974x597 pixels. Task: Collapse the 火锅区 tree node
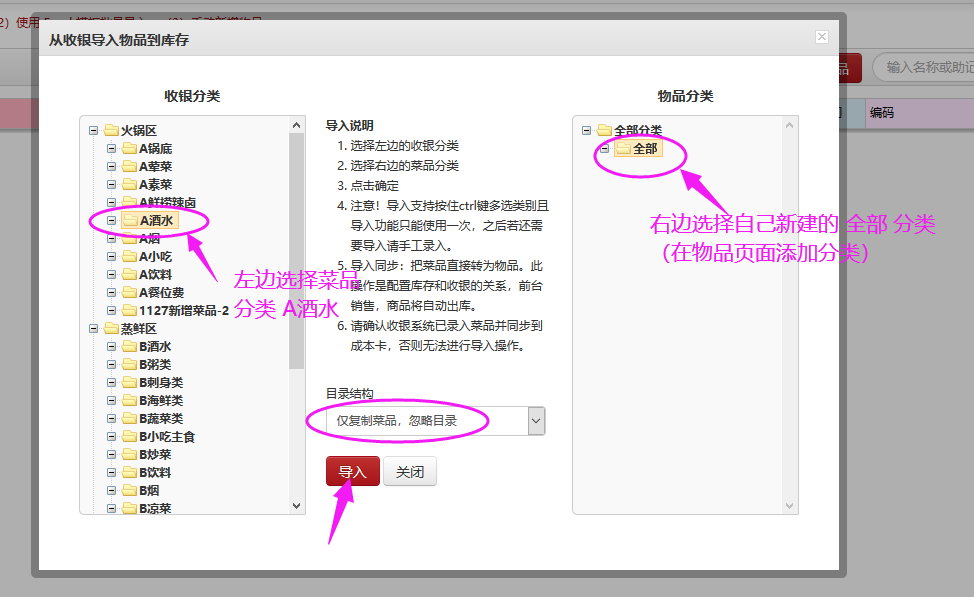click(94, 130)
